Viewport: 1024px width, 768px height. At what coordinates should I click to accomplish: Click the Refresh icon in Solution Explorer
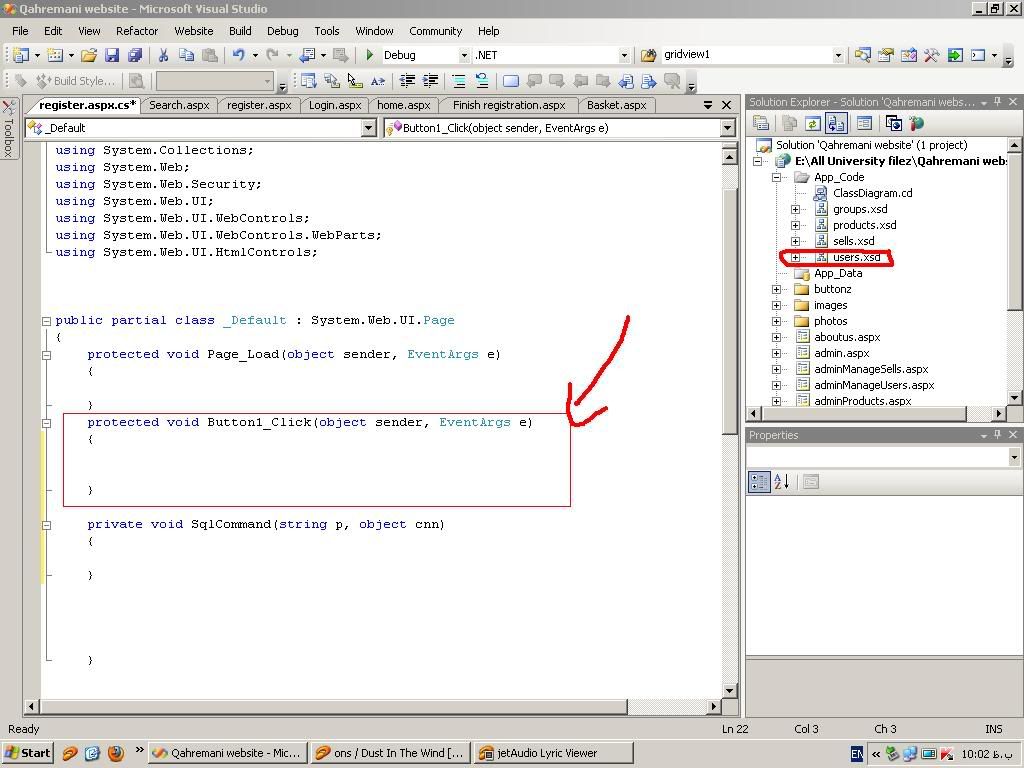click(x=812, y=123)
